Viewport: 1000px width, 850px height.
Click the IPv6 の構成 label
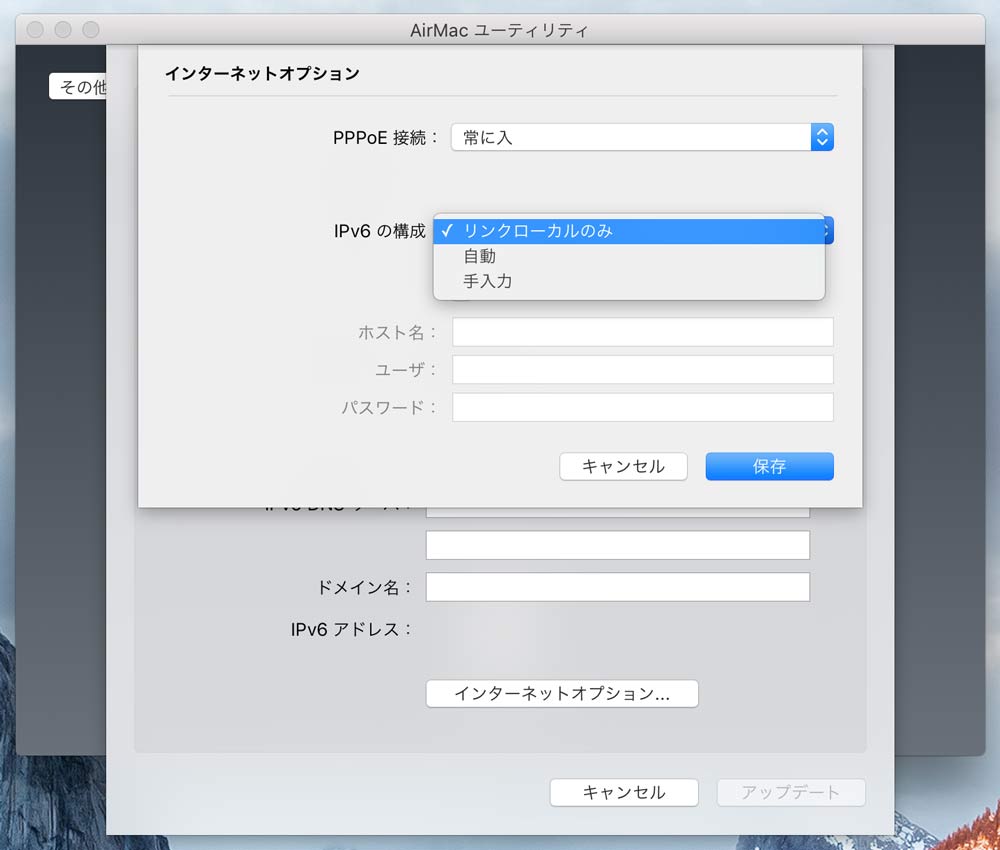pyautogui.click(x=379, y=231)
